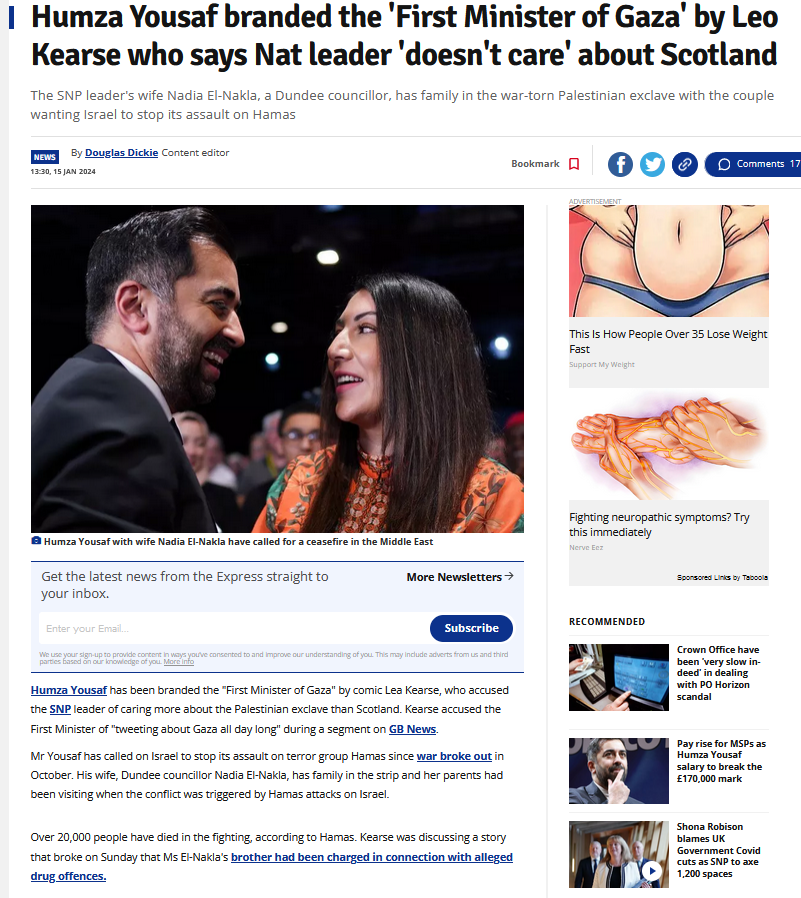Click the camera icon beside photo caption
Image resolution: width=801 pixels, height=898 pixels.
[36, 541]
